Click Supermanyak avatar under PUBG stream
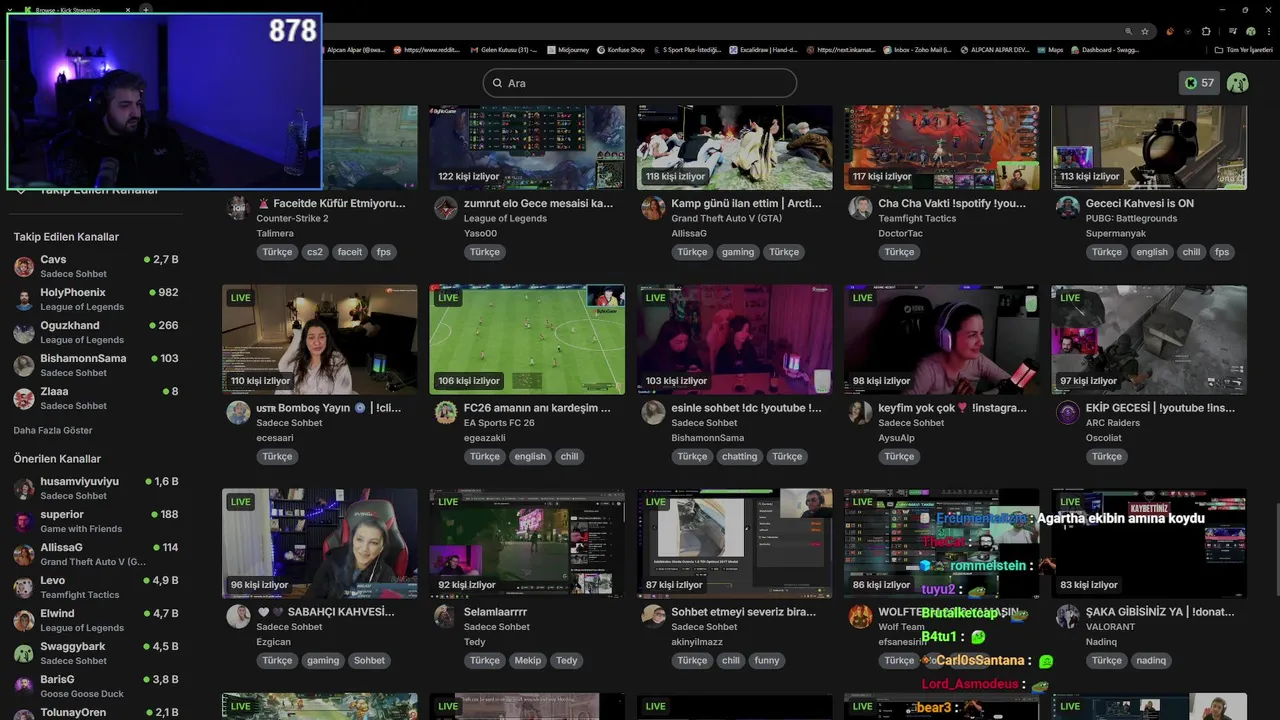1280x720 pixels. point(1068,208)
